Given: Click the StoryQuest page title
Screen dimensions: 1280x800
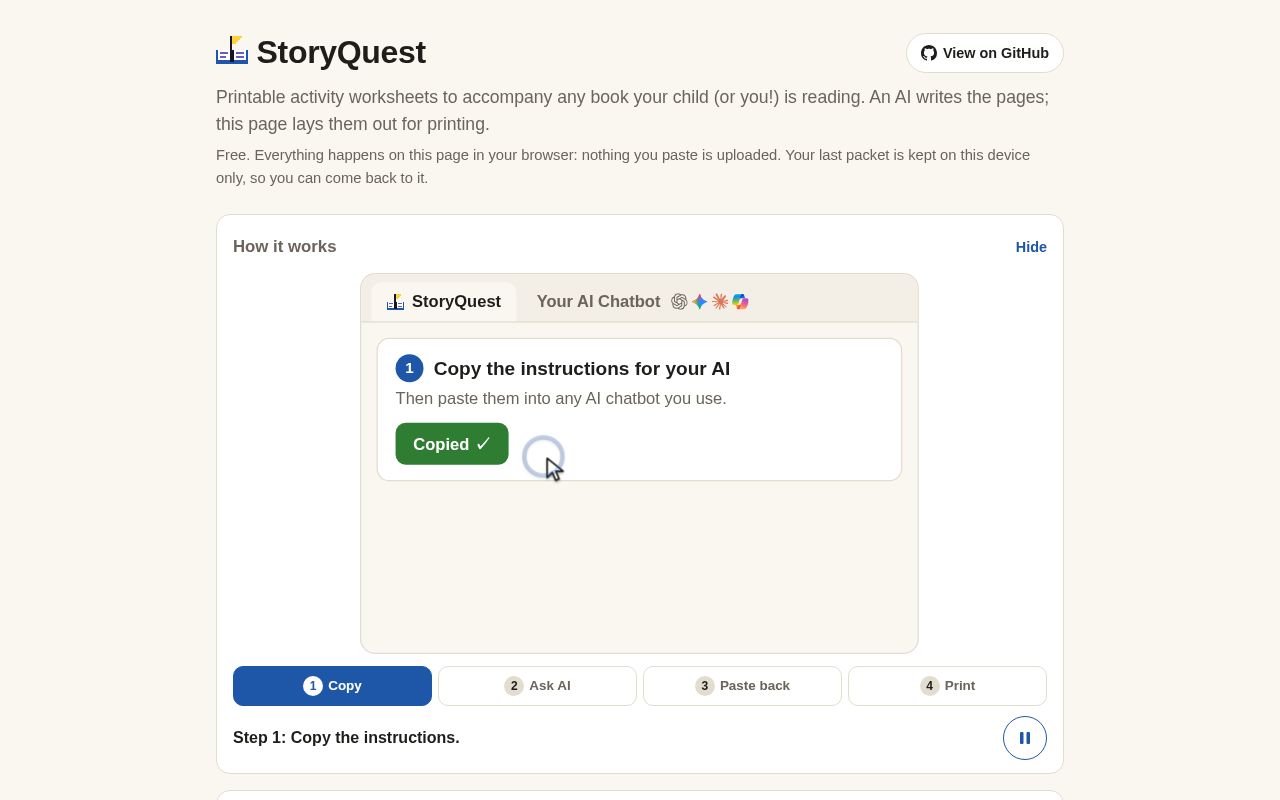Looking at the screenshot, I should click(341, 52).
